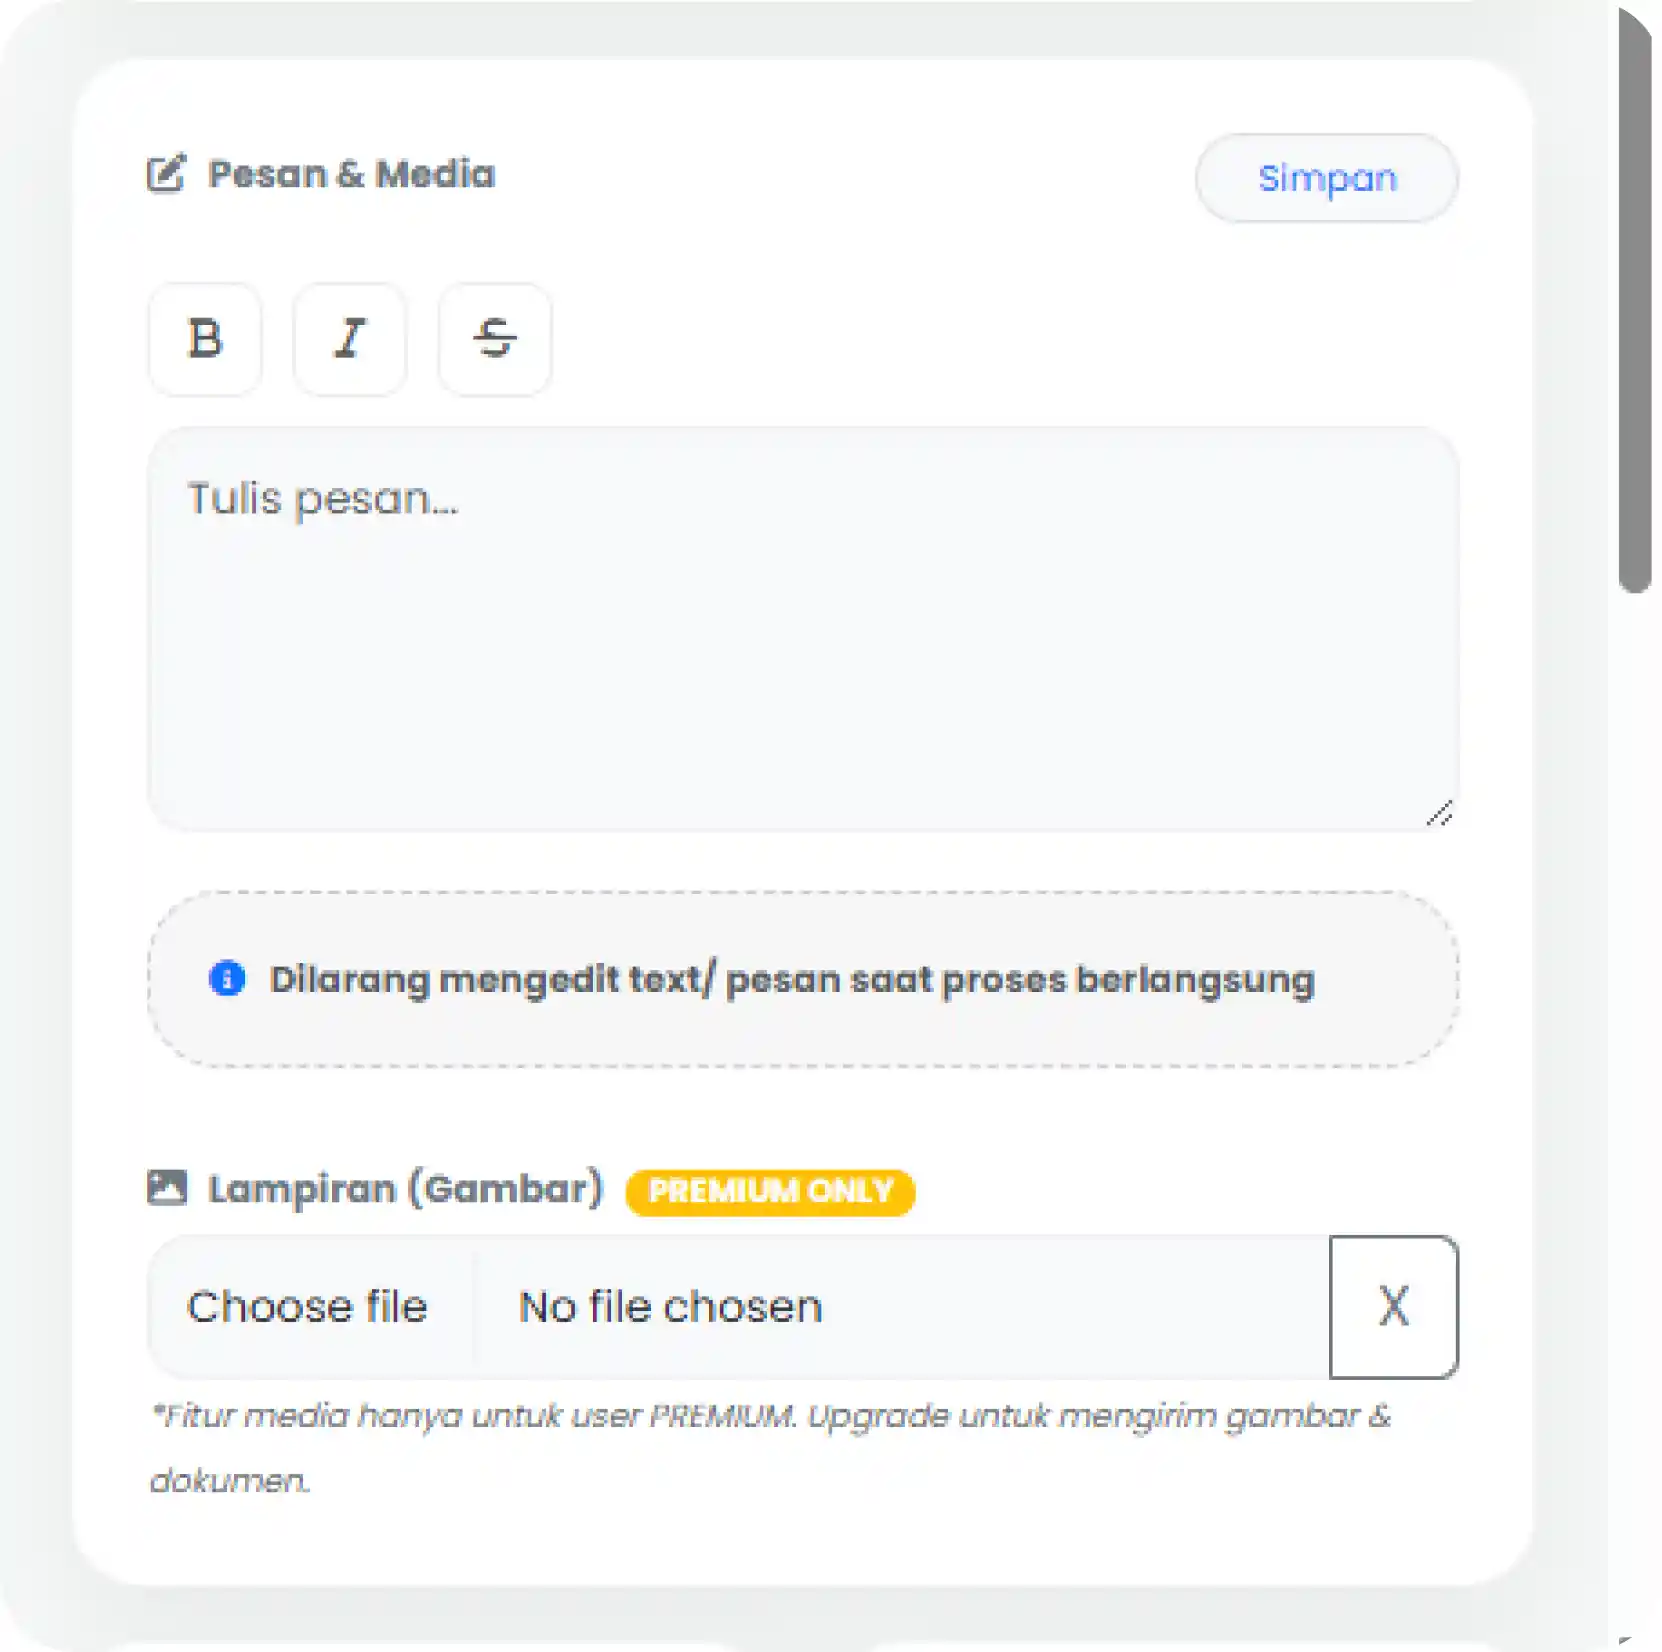This screenshot has height=1652, width=1662.
Task: Select the Pesan & Media heading
Action: [x=351, y=174]
